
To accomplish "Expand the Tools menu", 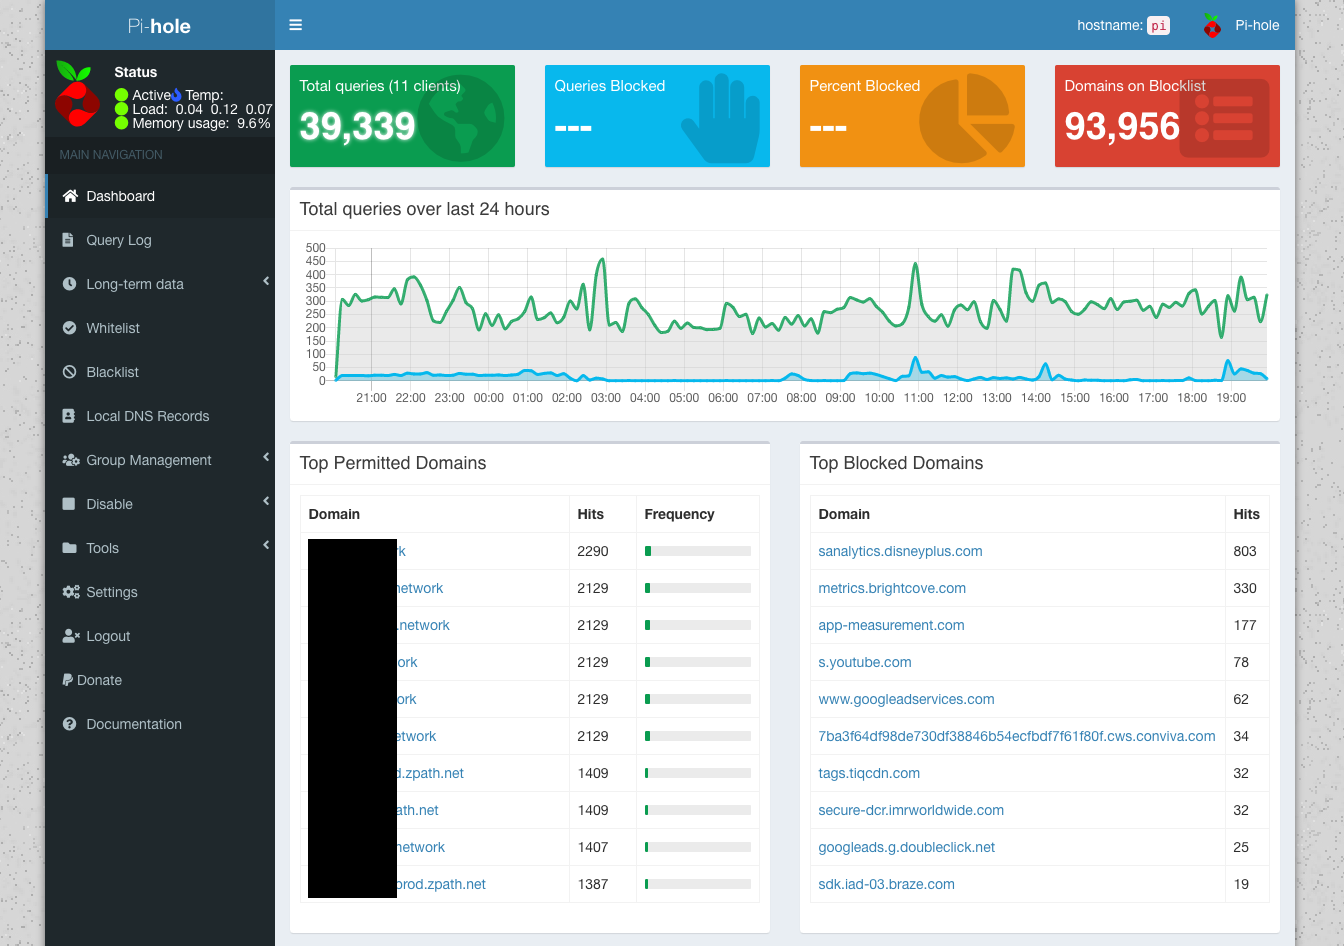I will (102, 548).
